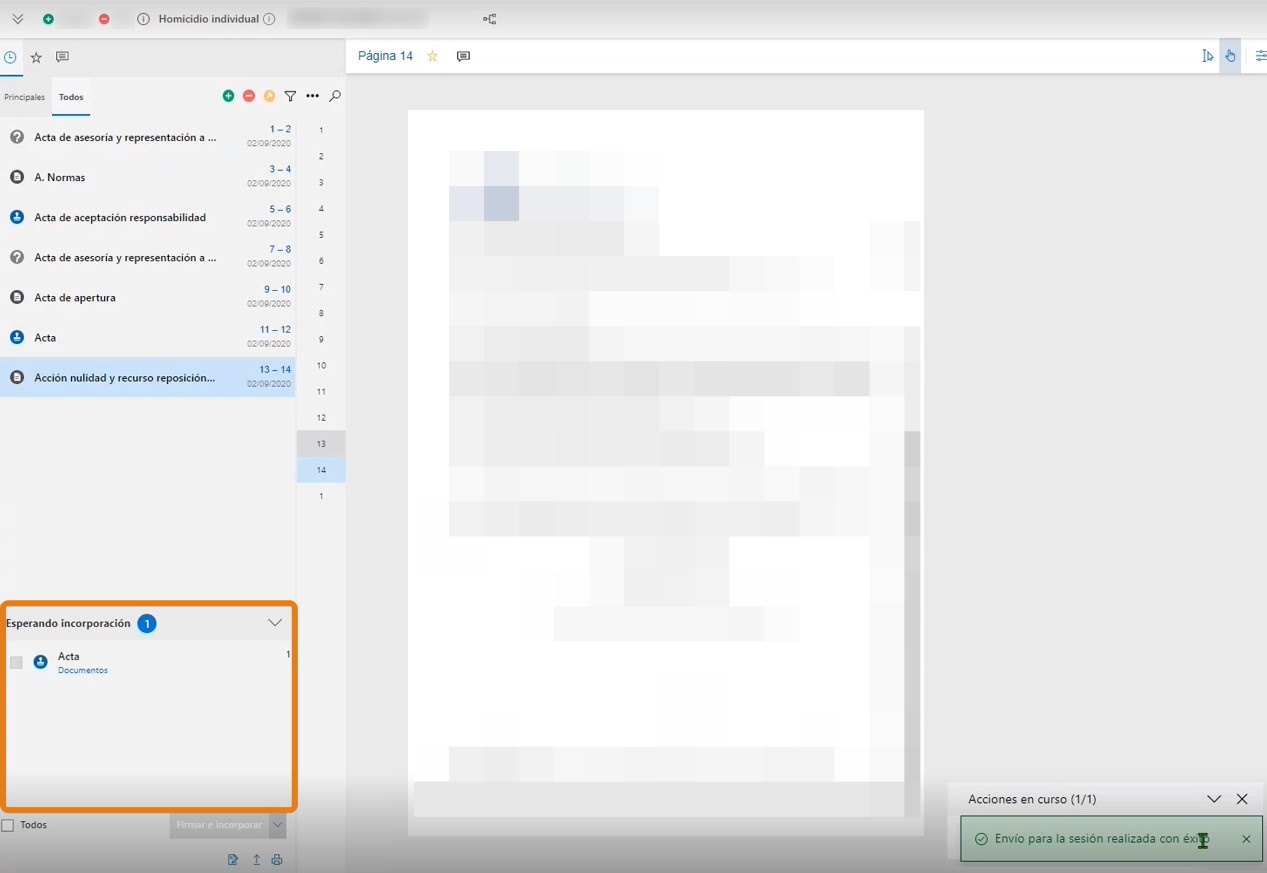1267x873 pixels.
Task: Open the favorites star tab in sidebar
Action: click(36, 57)
